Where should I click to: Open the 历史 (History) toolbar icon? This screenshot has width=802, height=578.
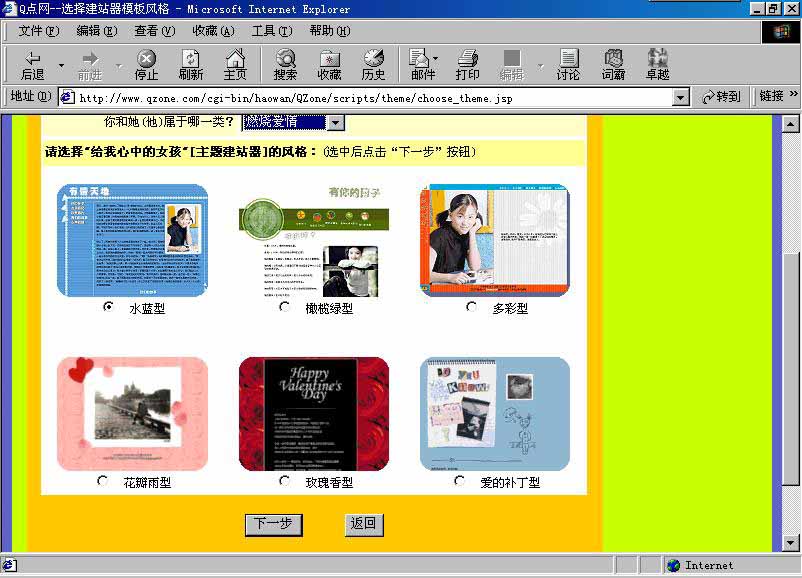(374, 62)
